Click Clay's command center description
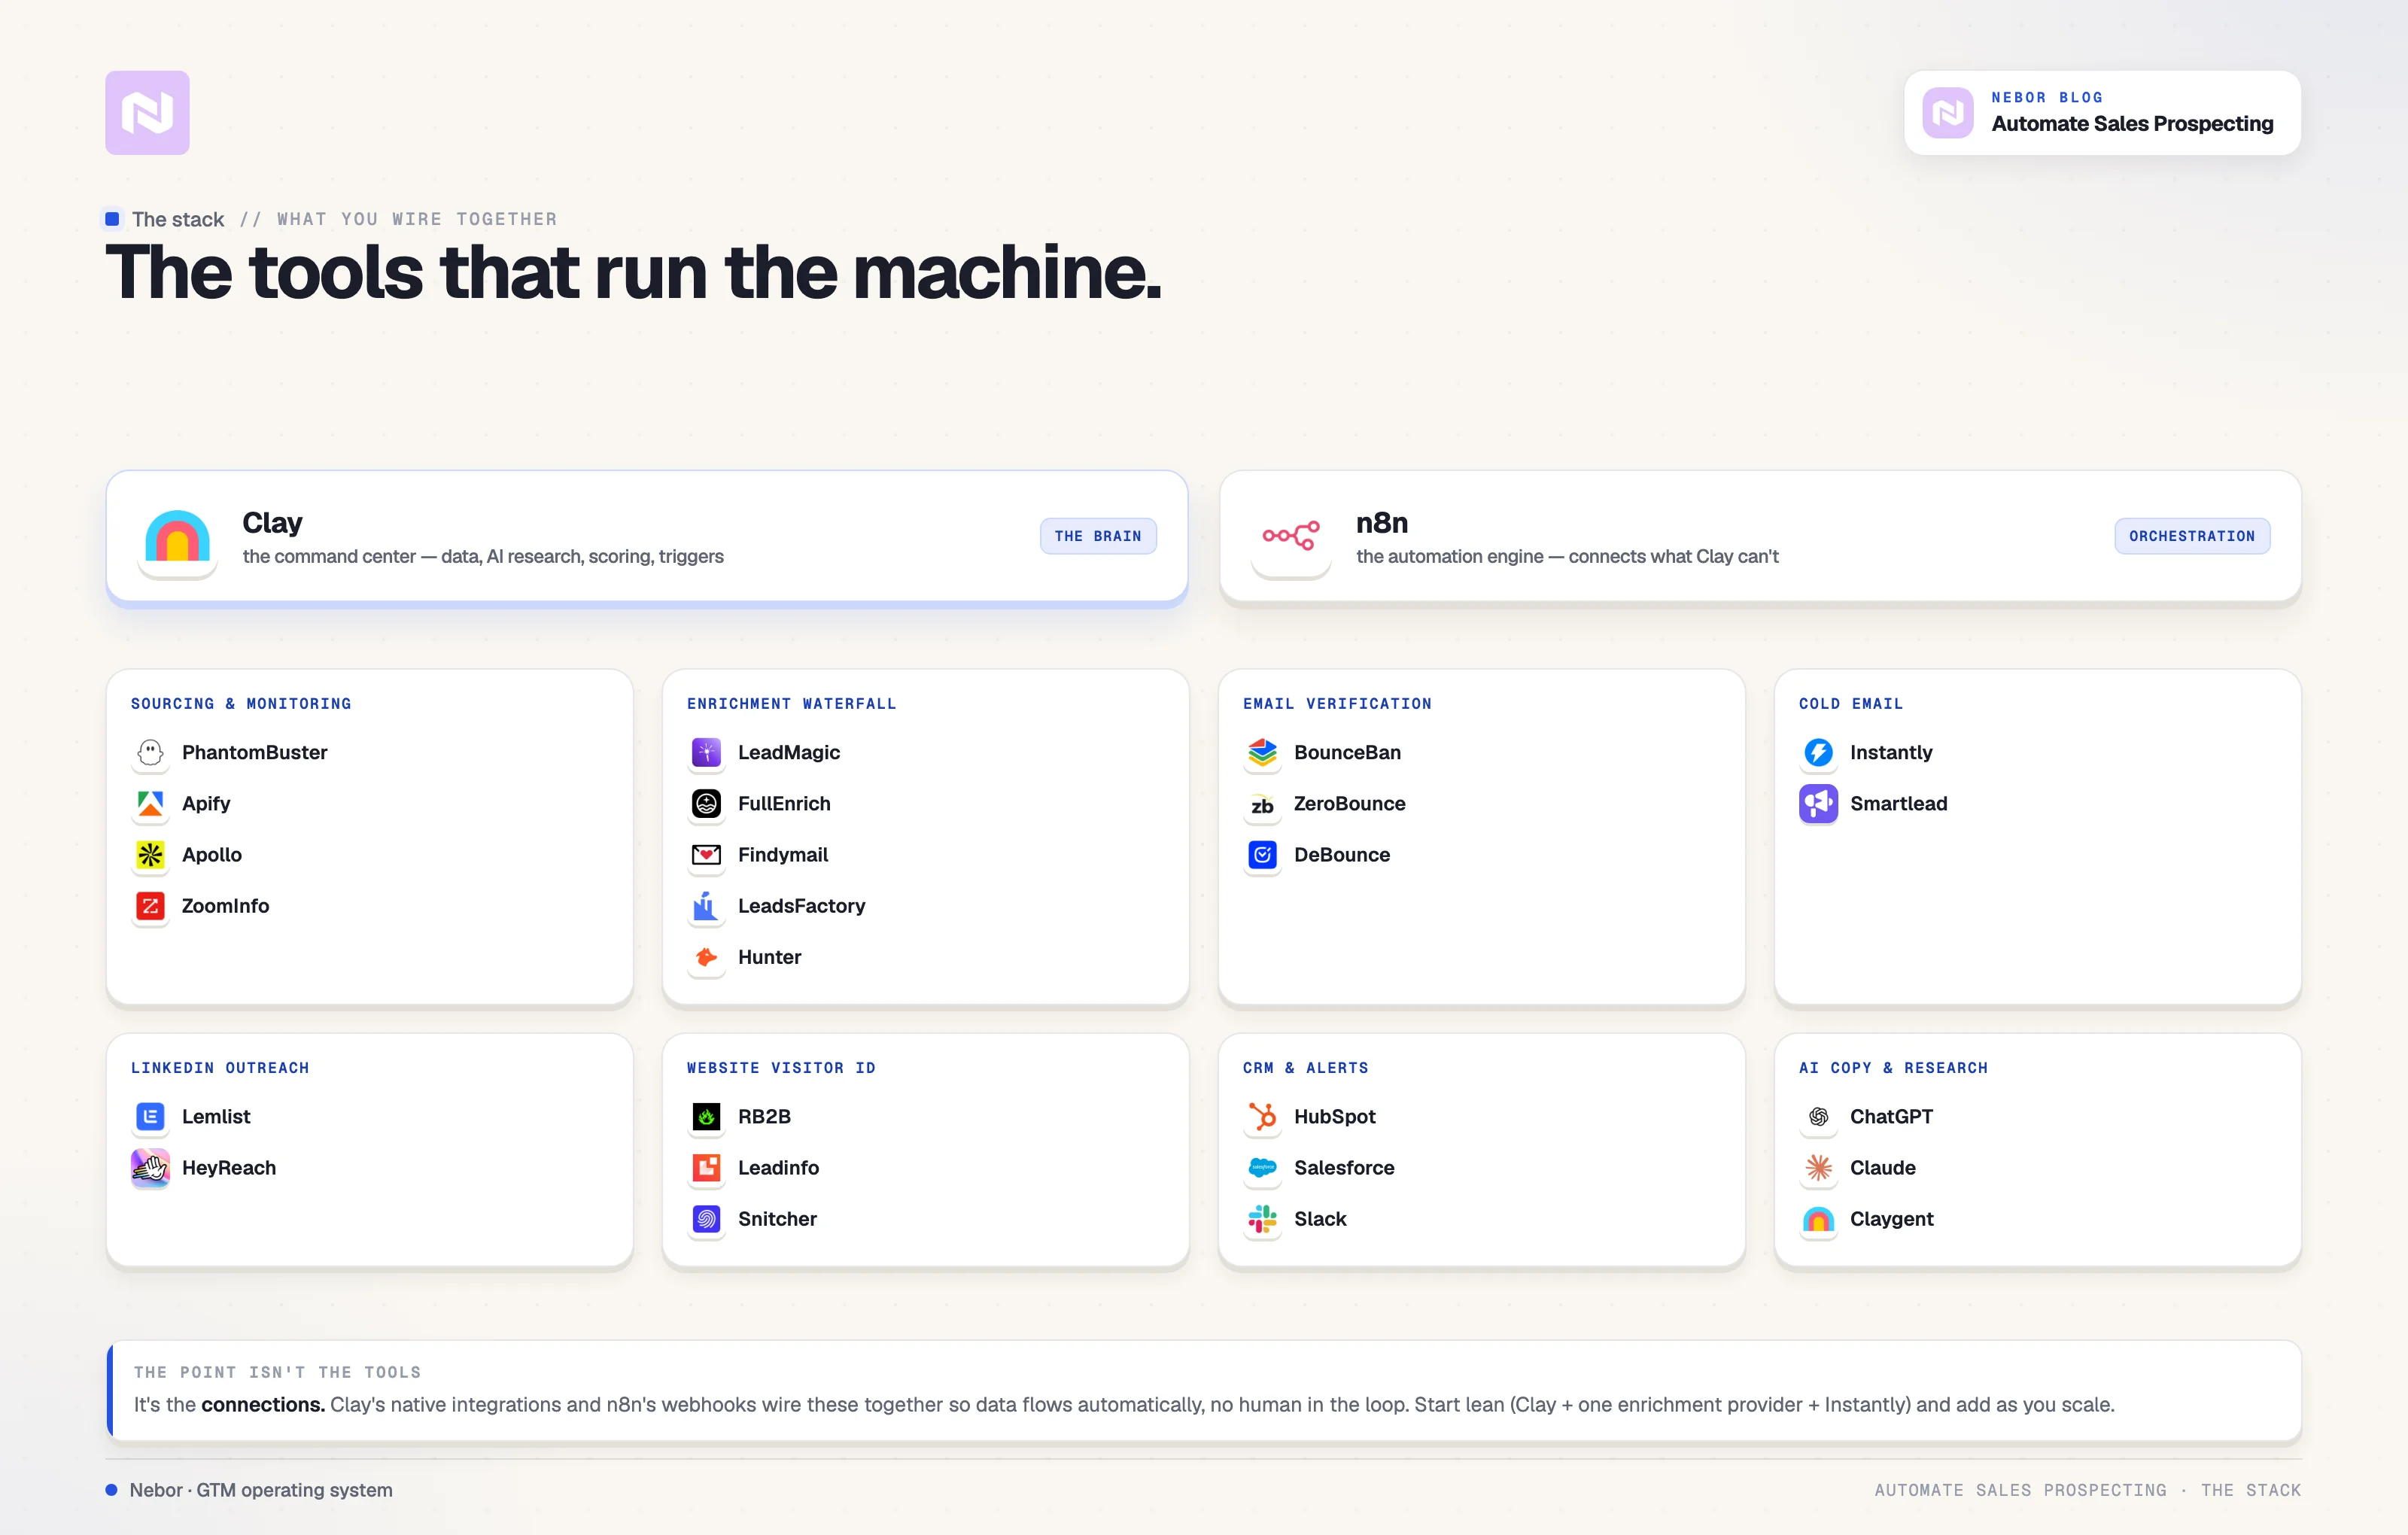This screenshot has height=1535, width=2408. click(482, 556)
